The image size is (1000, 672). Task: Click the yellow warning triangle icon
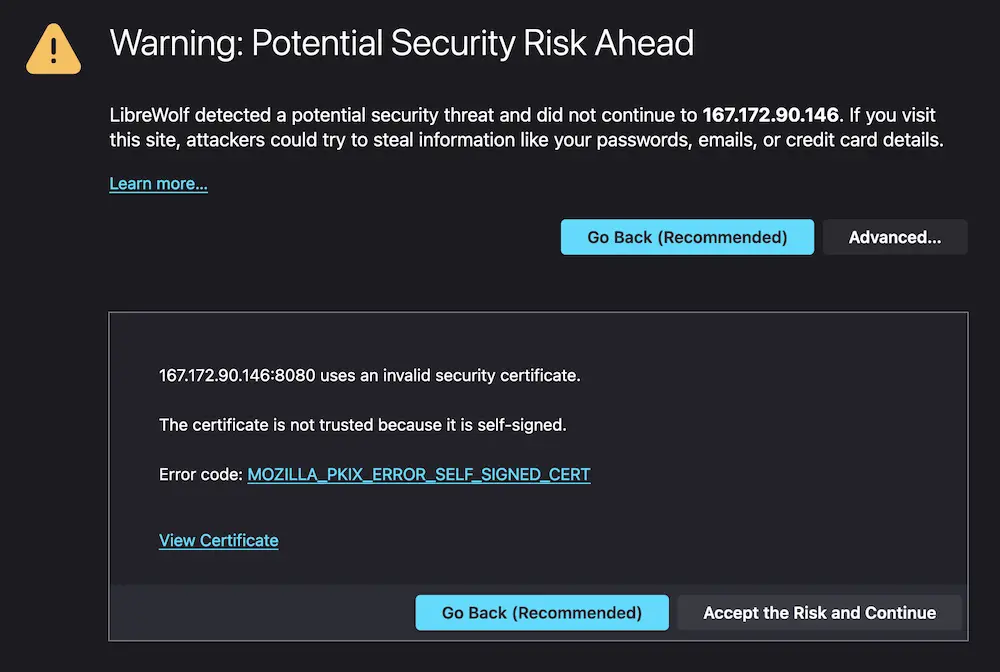(54, 48)
